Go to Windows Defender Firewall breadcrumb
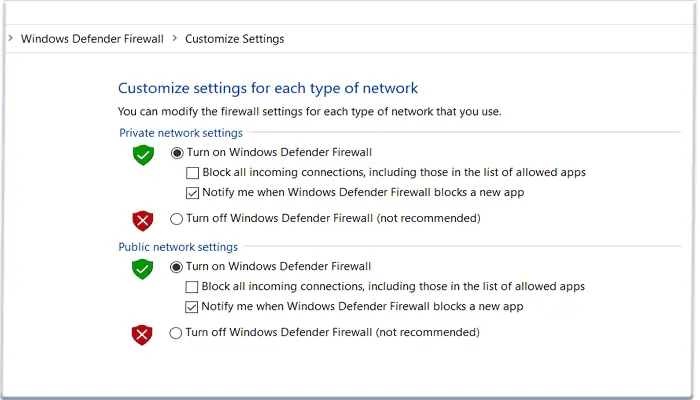 click(x=92, y=39)
